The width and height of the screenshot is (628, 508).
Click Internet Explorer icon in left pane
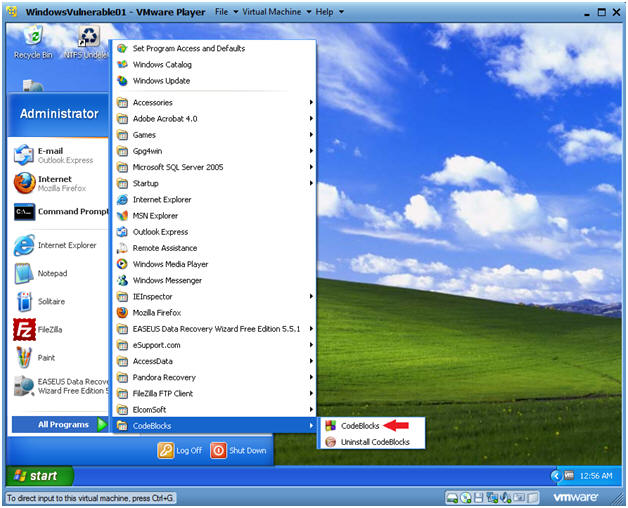tap(24, 245)
